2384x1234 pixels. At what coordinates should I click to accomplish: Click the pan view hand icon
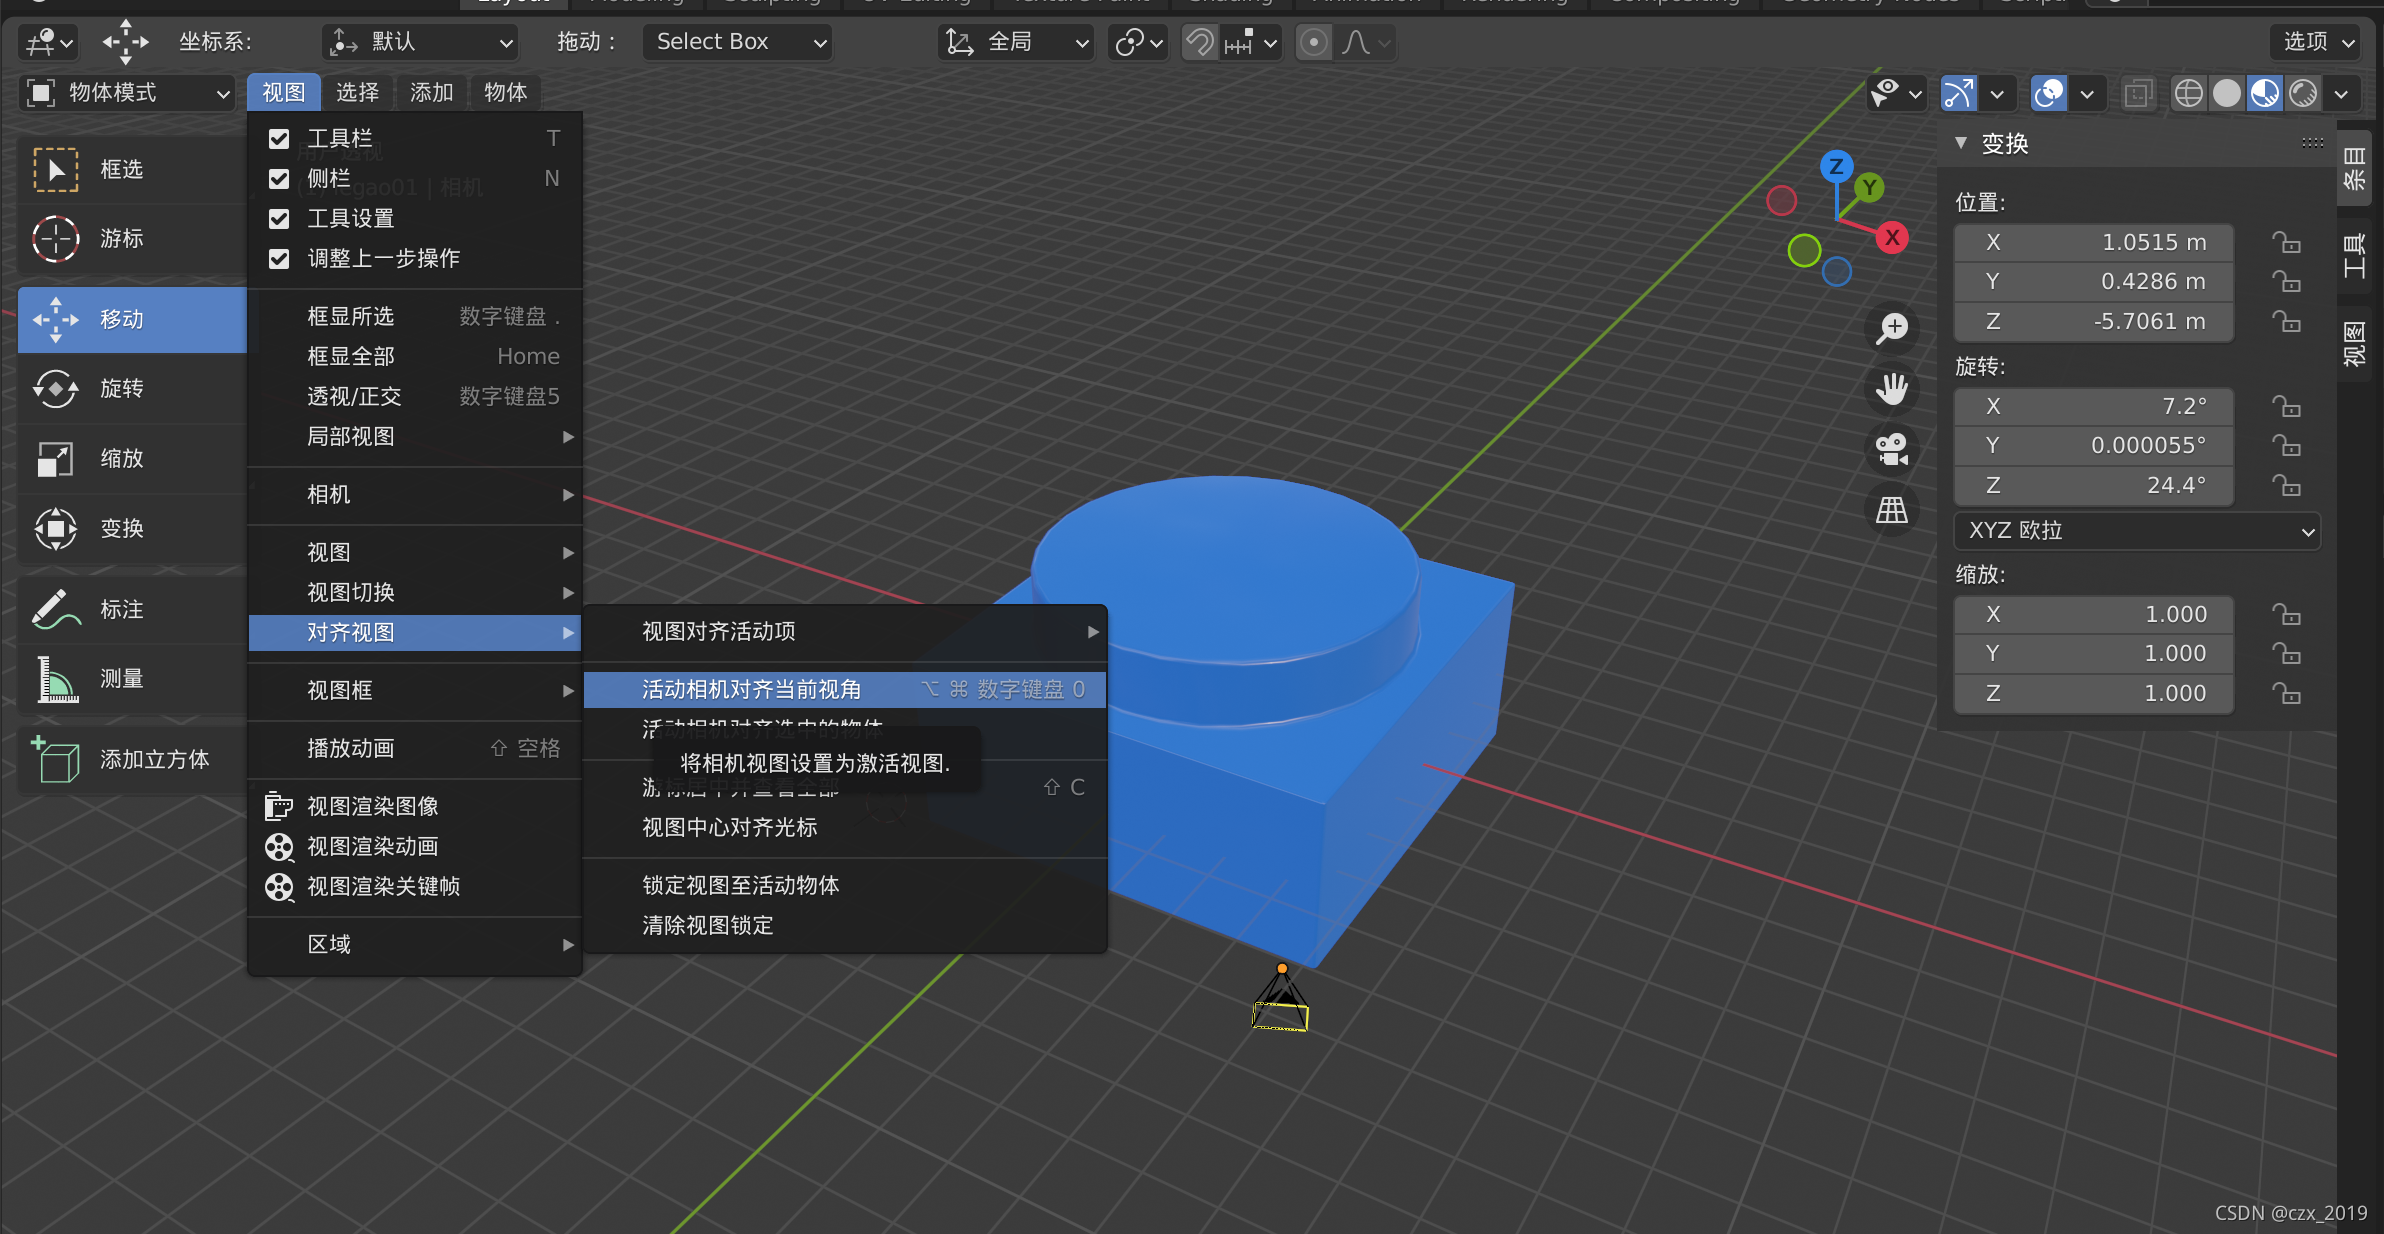[1892, 389]
